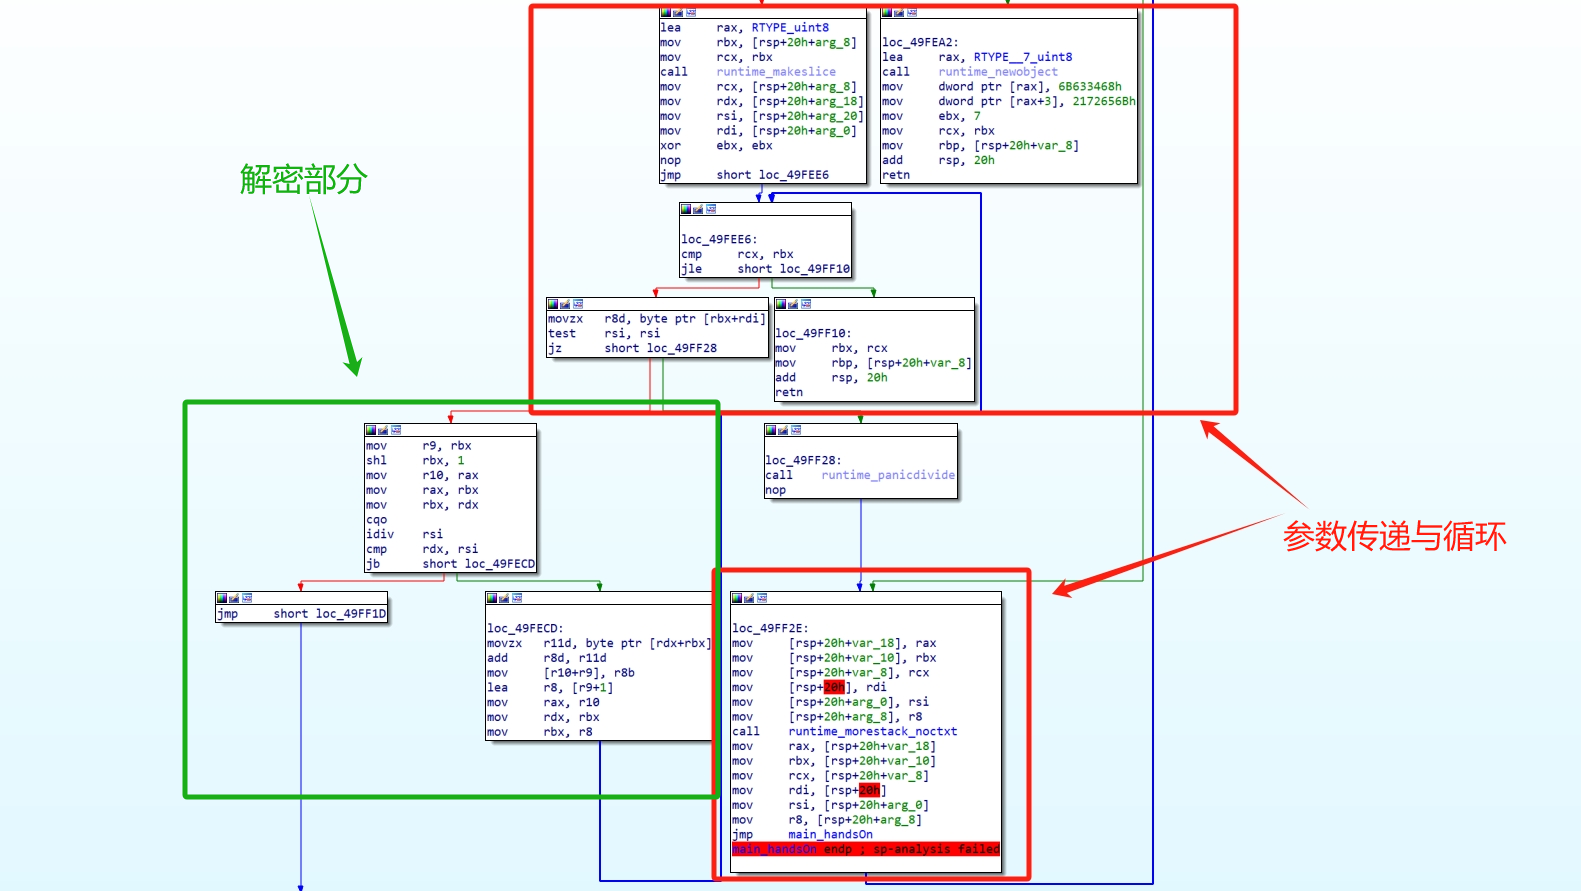
Task: Click the pencil icon on the loc_49FF28 block
Action: [x=783, y=430]
